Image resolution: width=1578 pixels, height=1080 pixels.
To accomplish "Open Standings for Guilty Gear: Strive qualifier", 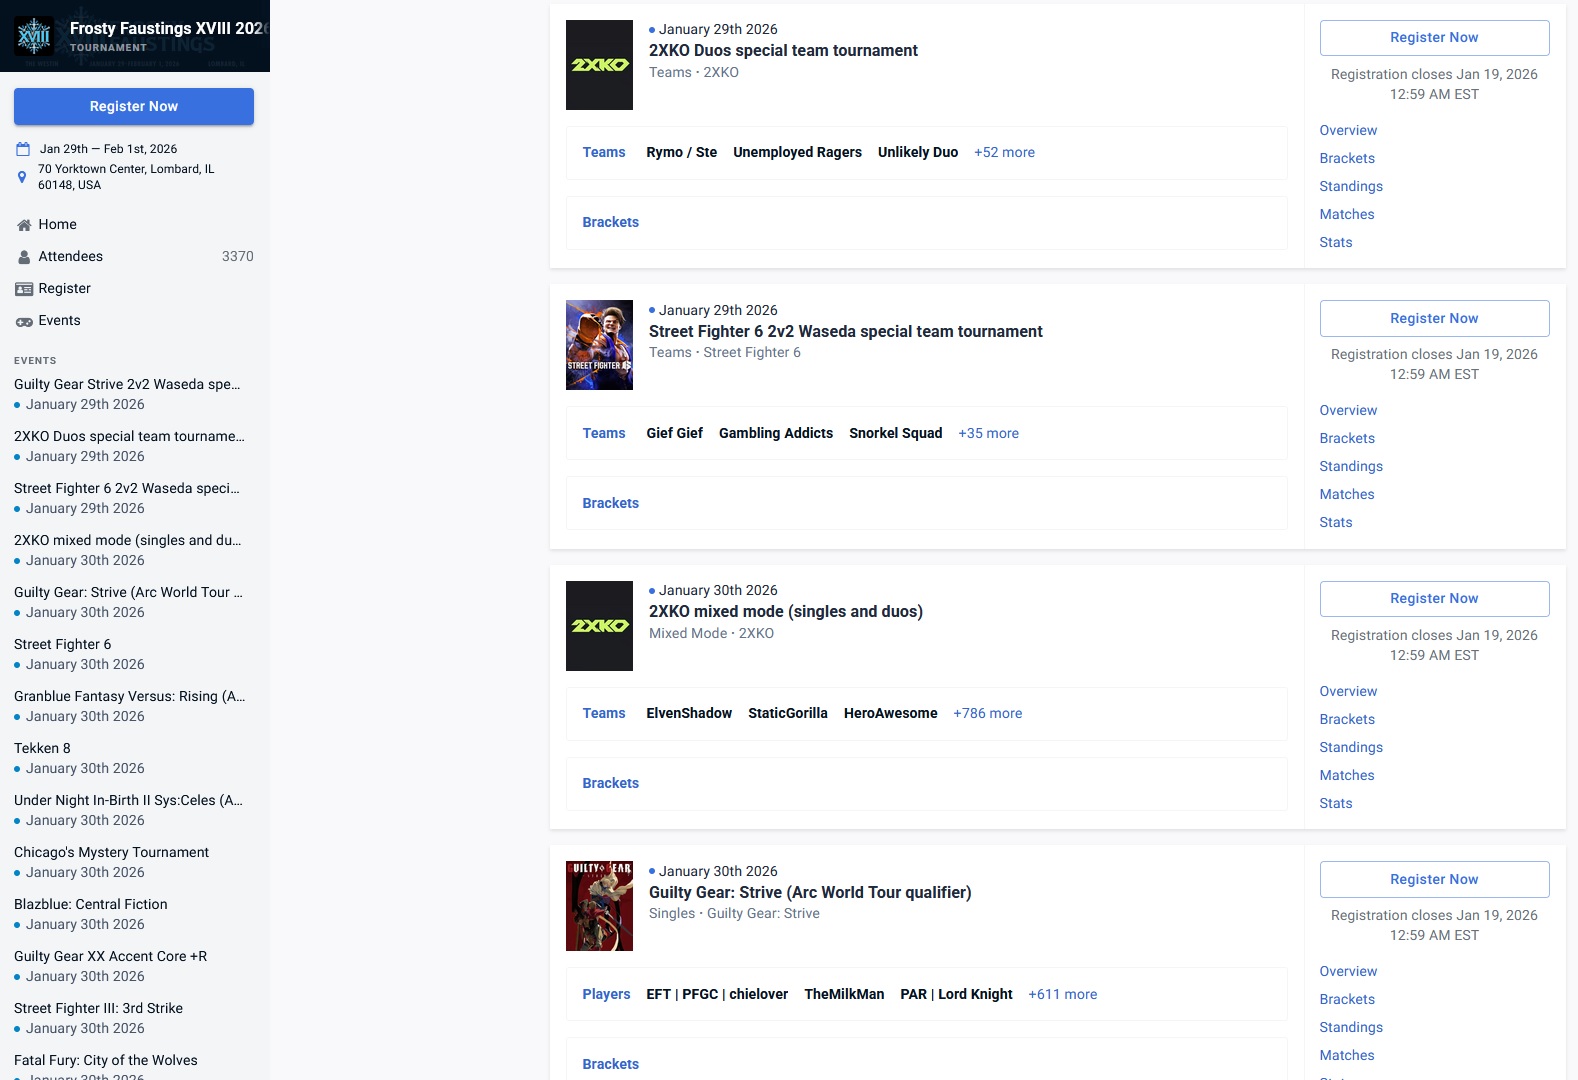I will [x=1351, y=1028].
